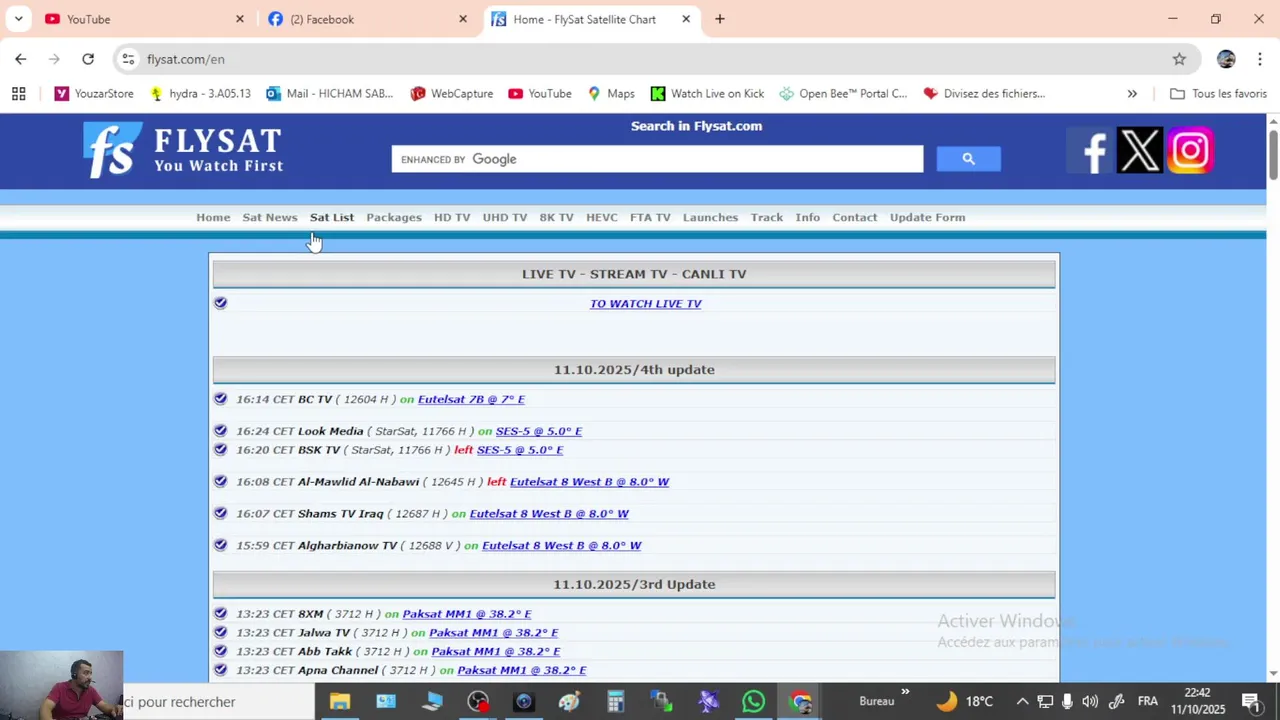Open the Watch Live on Kick bookmark
The image size is (1280, 720).
click(707, 94)
